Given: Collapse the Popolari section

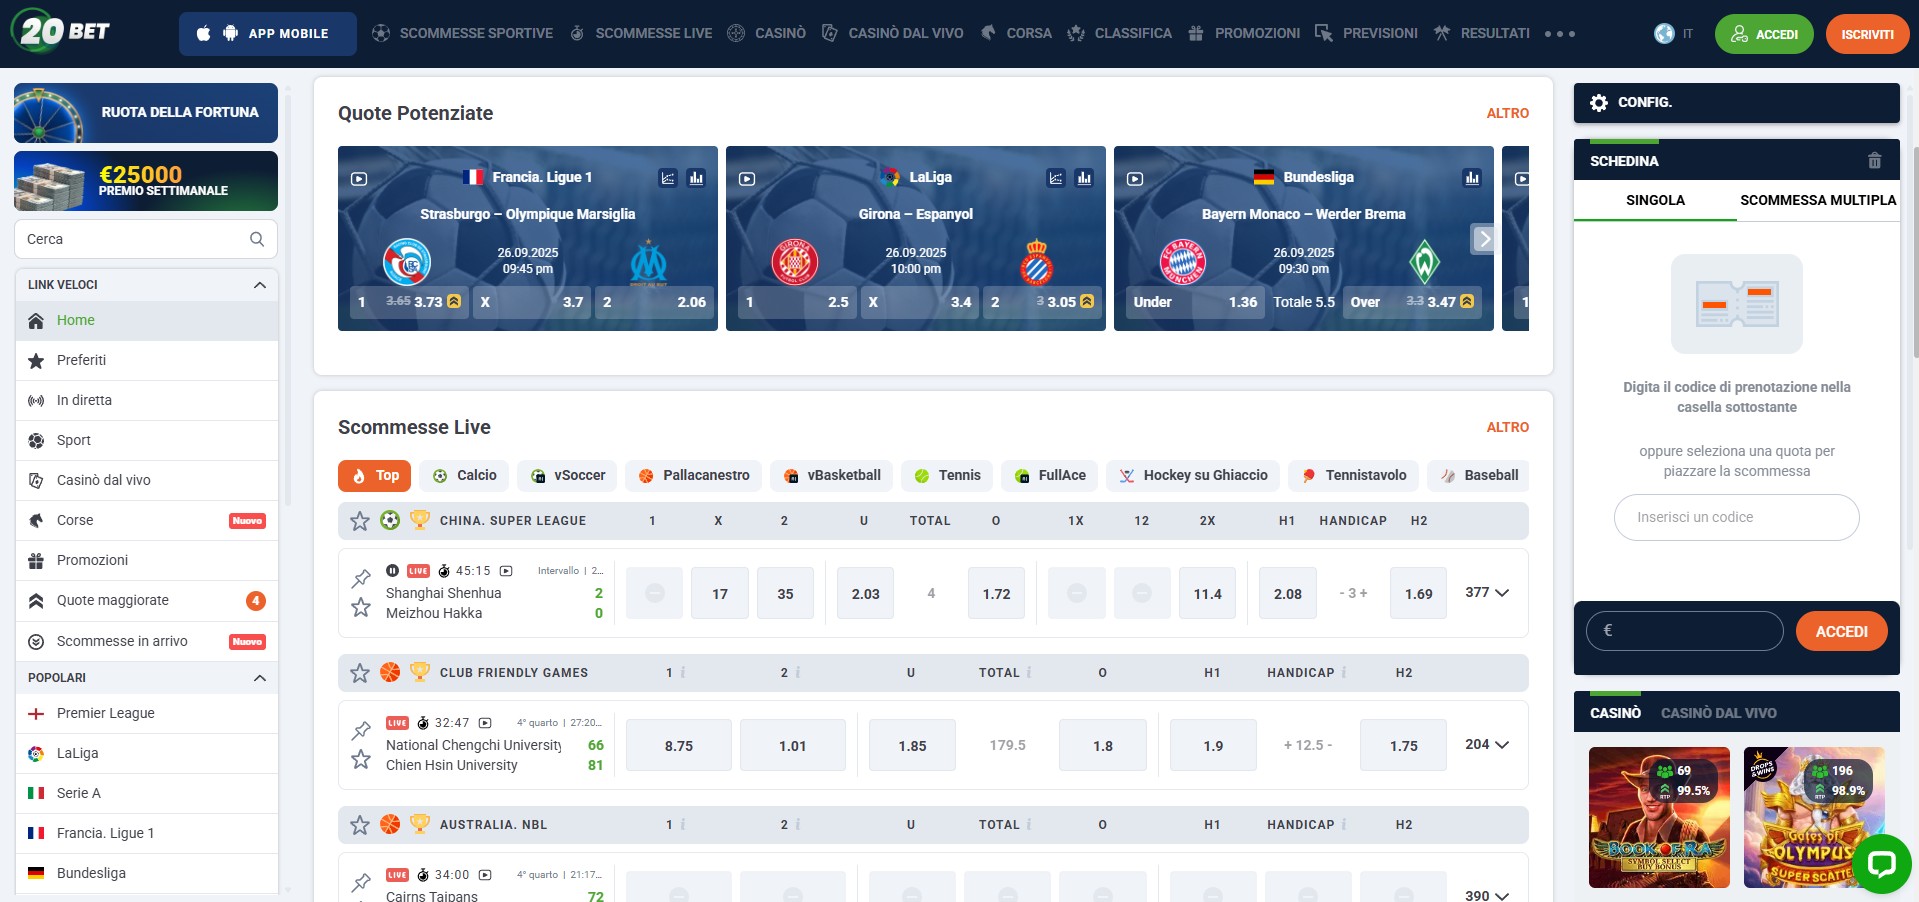Looking at the screenshot, I should tap(260, 678).
